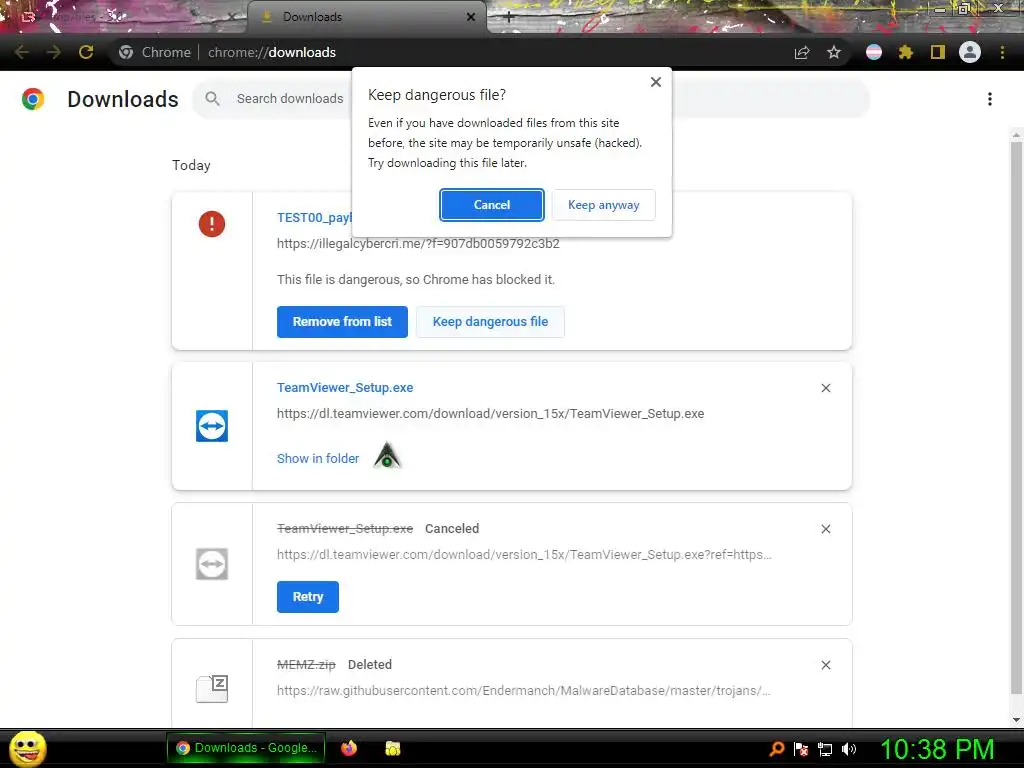
Task: Click the Chrome site info icon in address bar
Action: [126, 52]
